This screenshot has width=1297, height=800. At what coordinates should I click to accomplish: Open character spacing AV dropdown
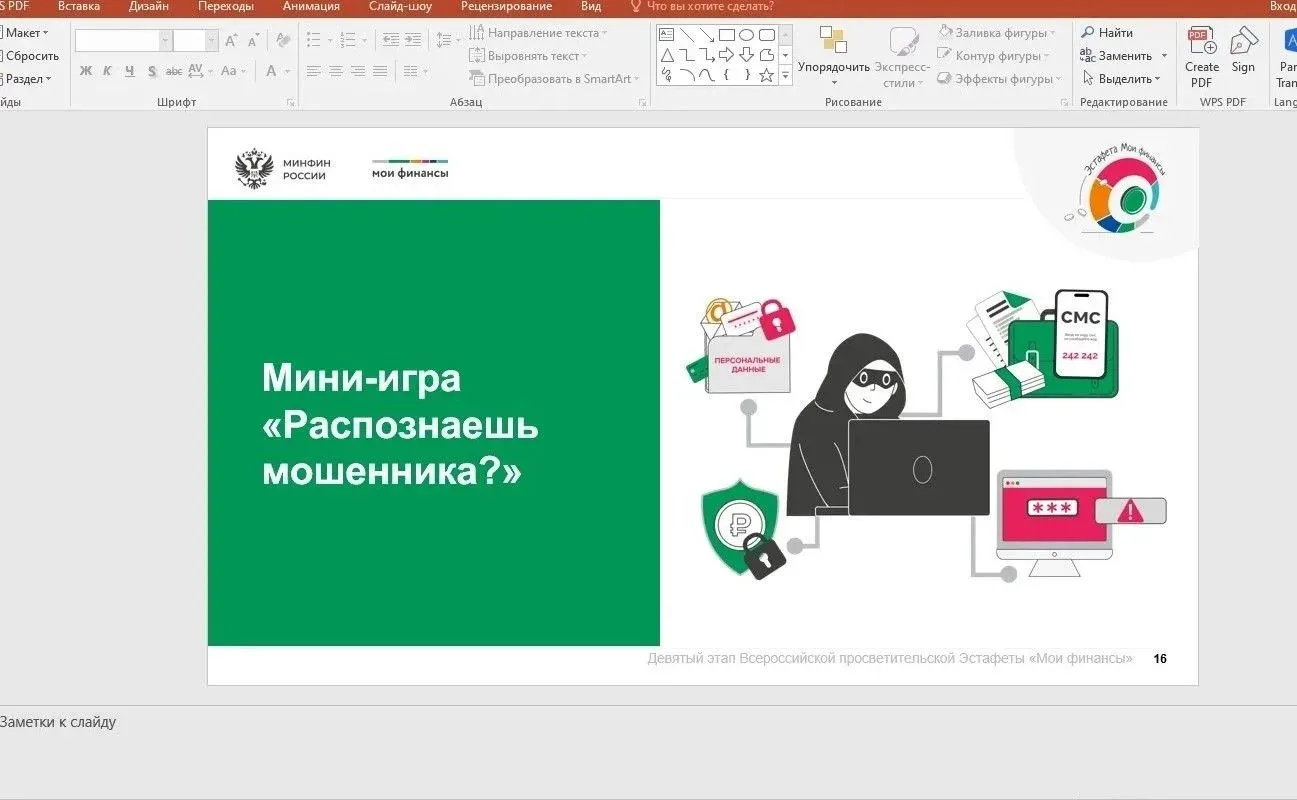pos(199,71)
